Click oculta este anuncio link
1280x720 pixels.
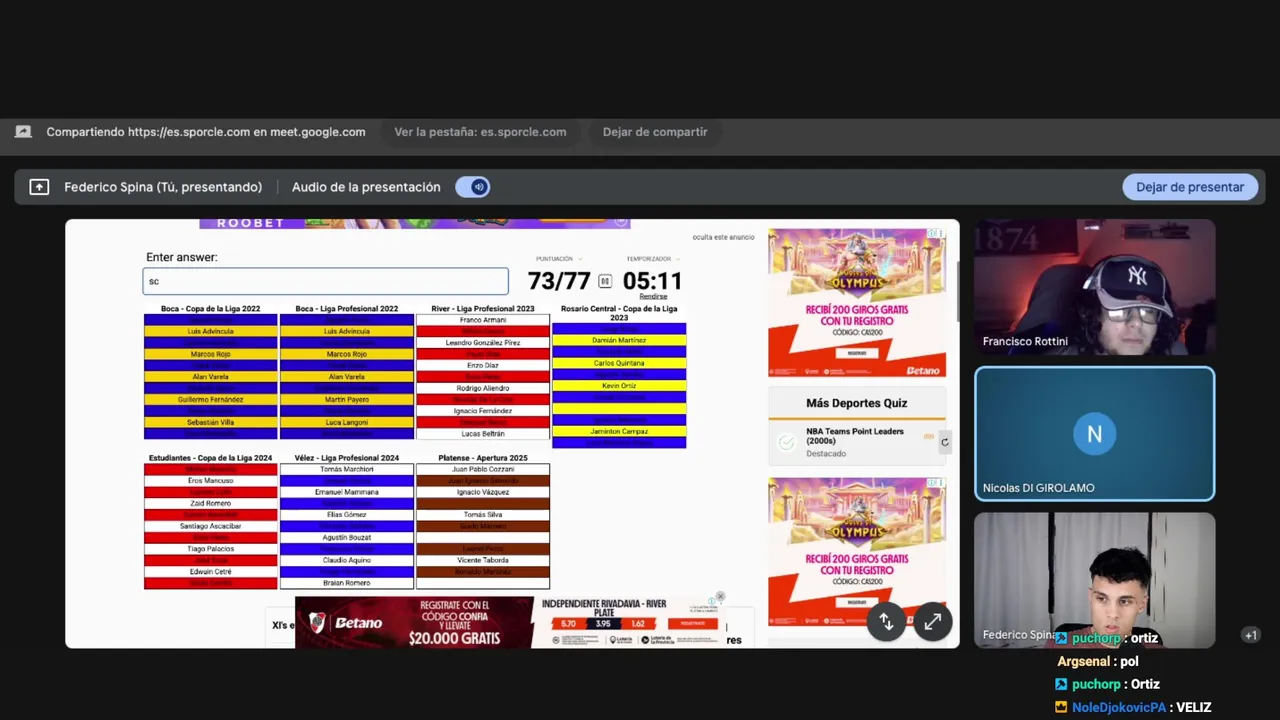click(723, 237)
